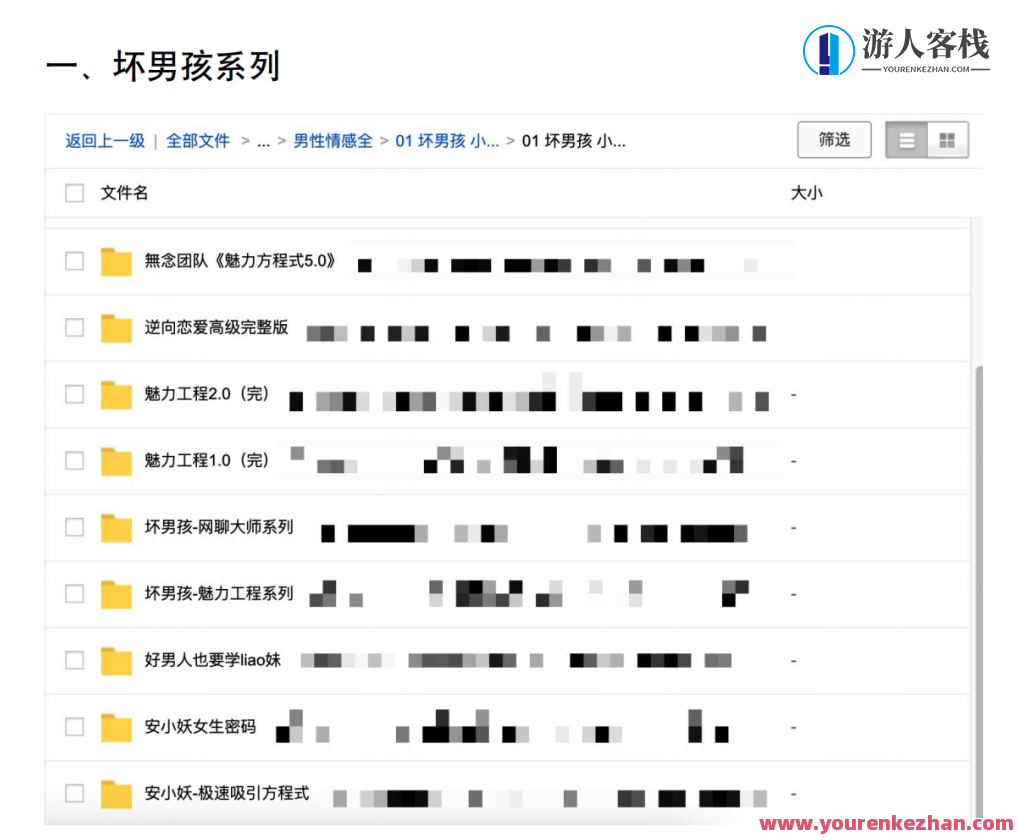Check the box for 好男人也要学liao妹

click(75, 660)
